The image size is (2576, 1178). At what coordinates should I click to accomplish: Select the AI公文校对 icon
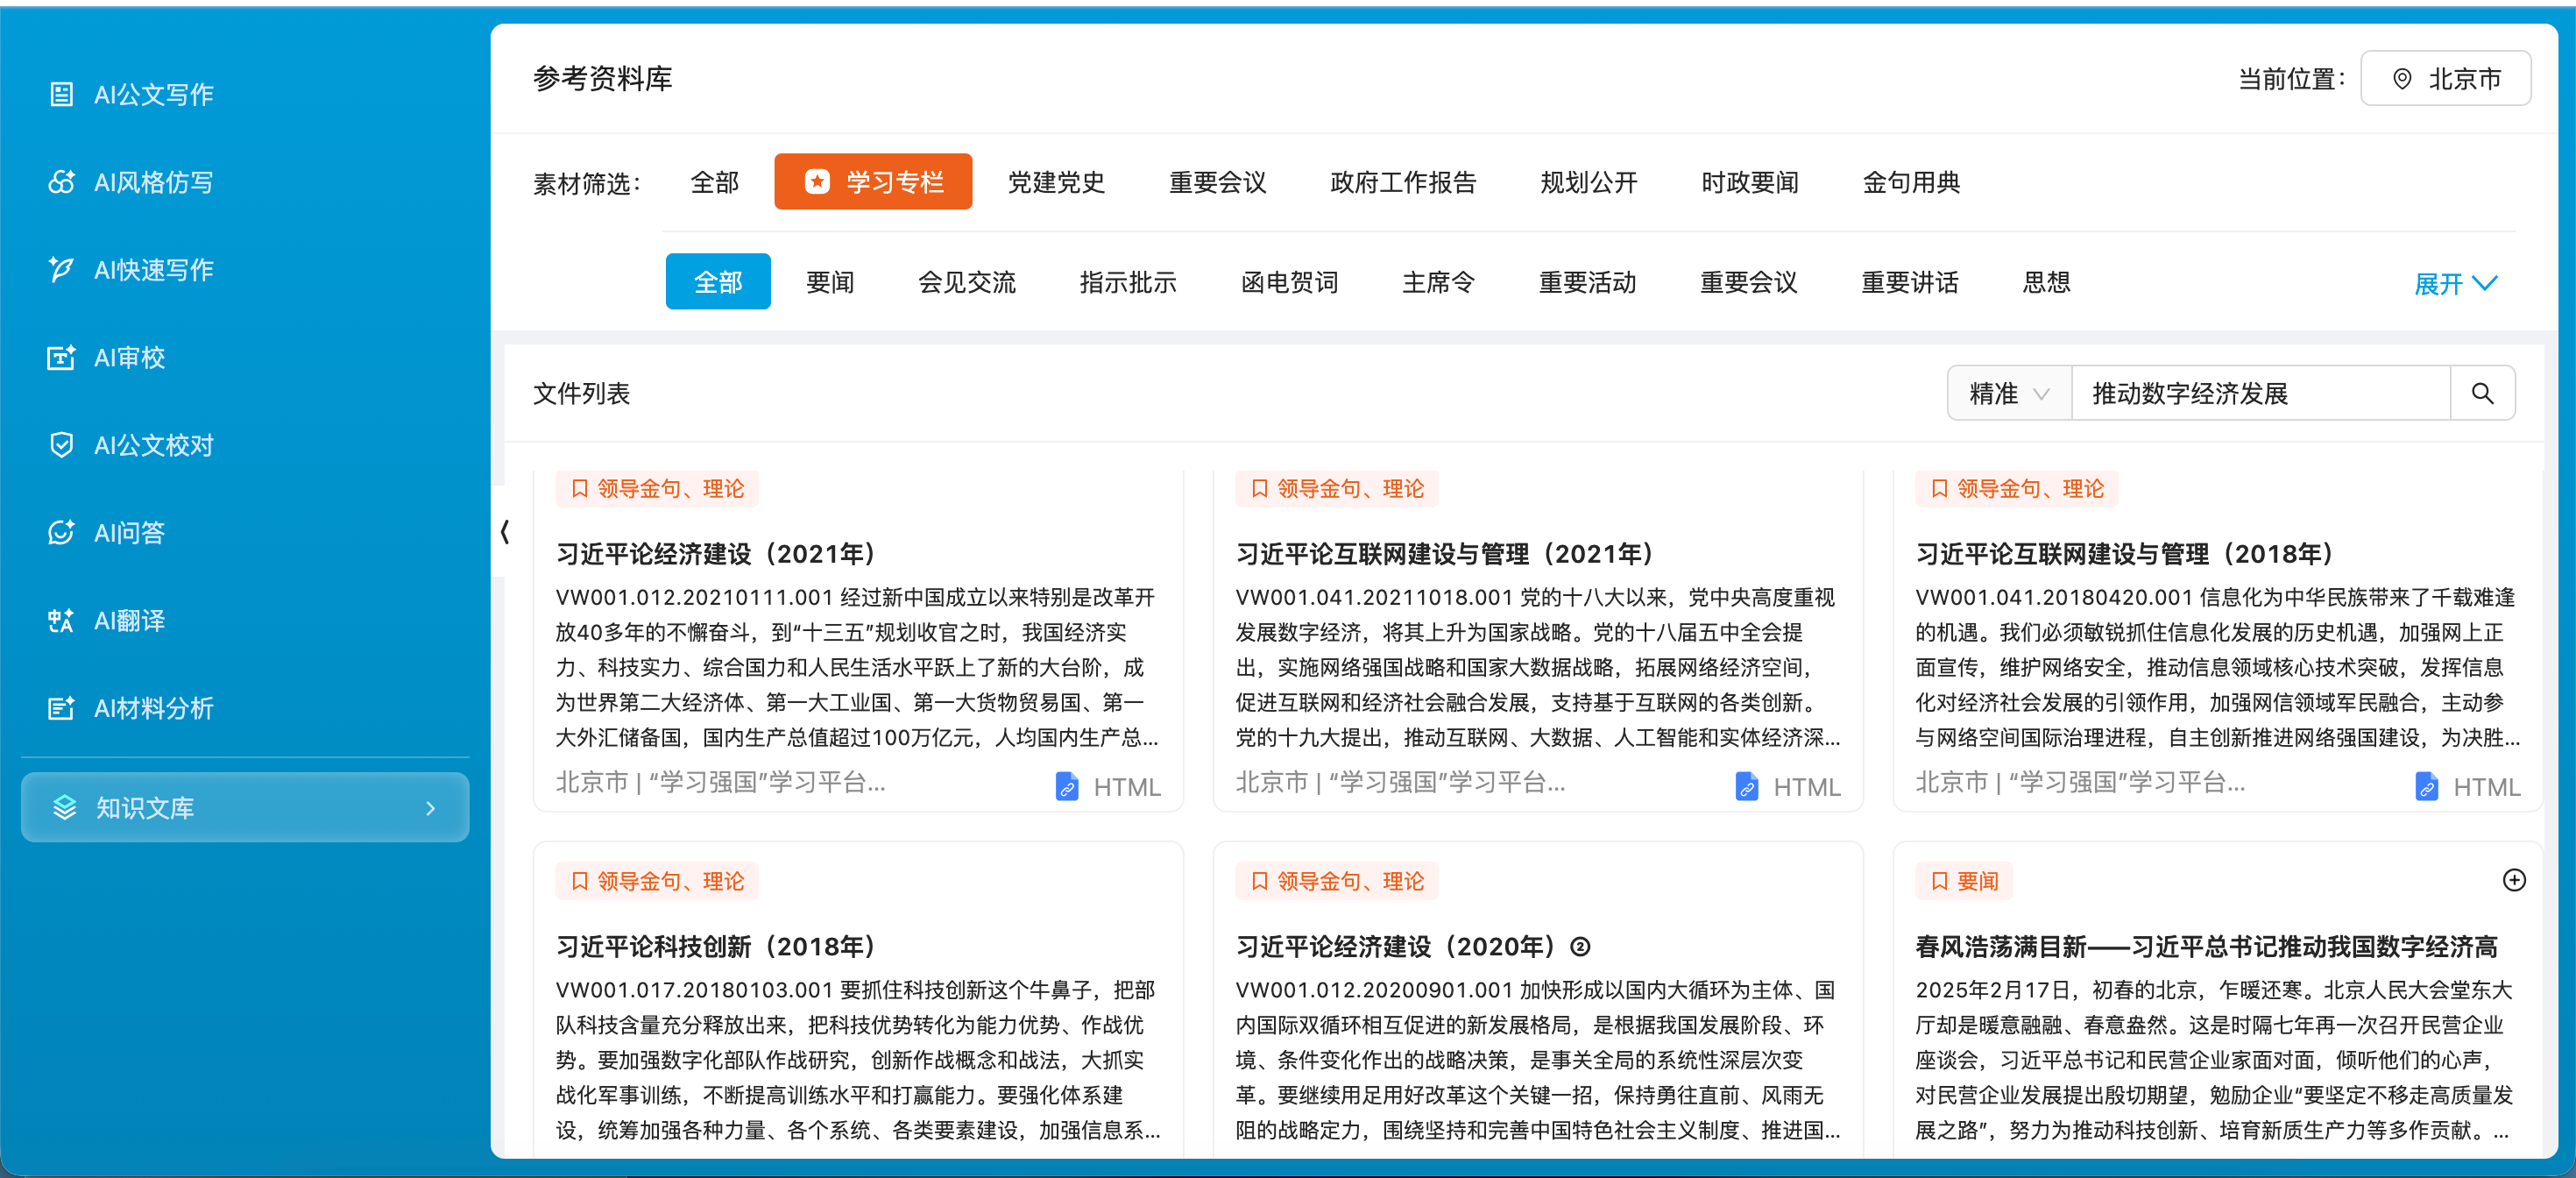tap(61, 445)
